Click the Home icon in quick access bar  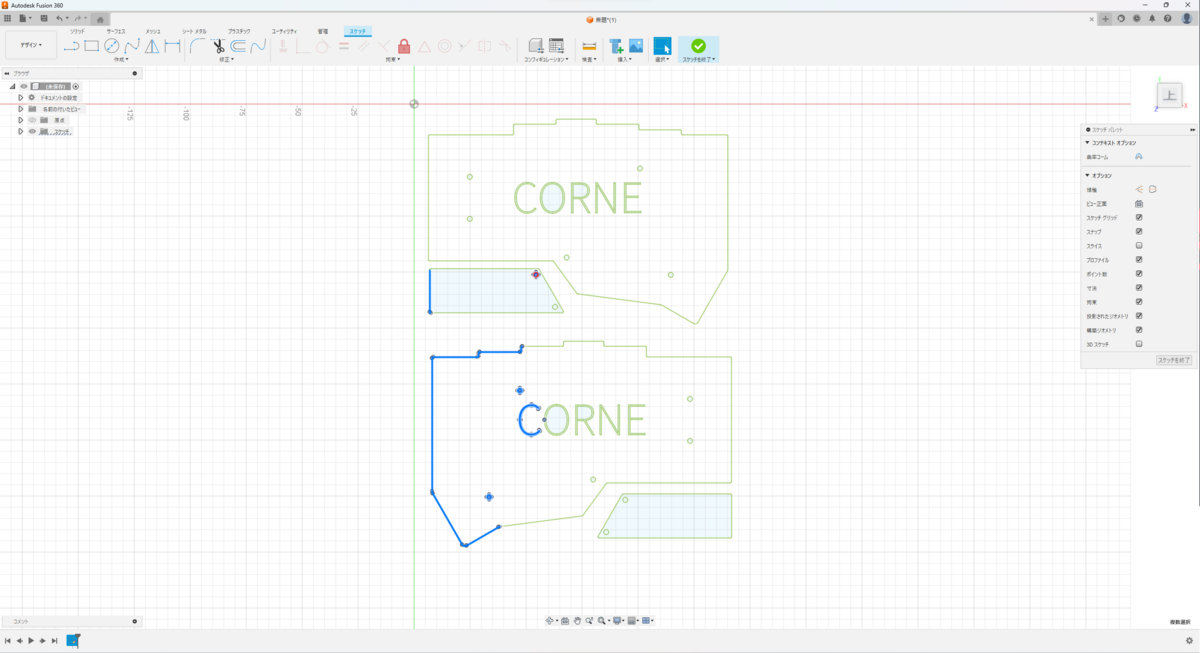pos(100,19)
